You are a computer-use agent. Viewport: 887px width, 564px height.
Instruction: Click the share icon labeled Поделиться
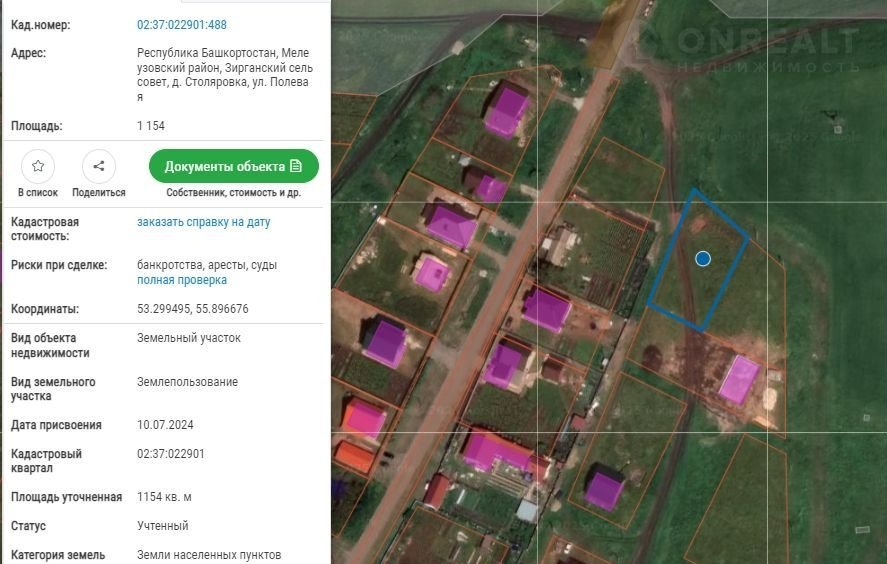99,166
